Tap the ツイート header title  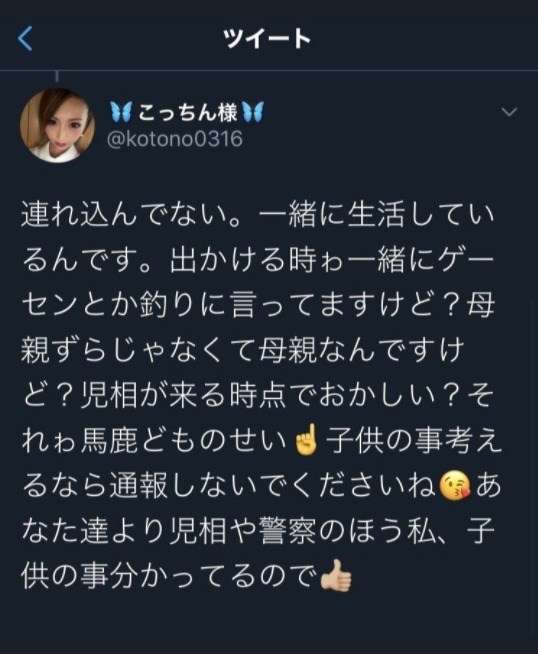pyautogui.click(x=268, y=38)
